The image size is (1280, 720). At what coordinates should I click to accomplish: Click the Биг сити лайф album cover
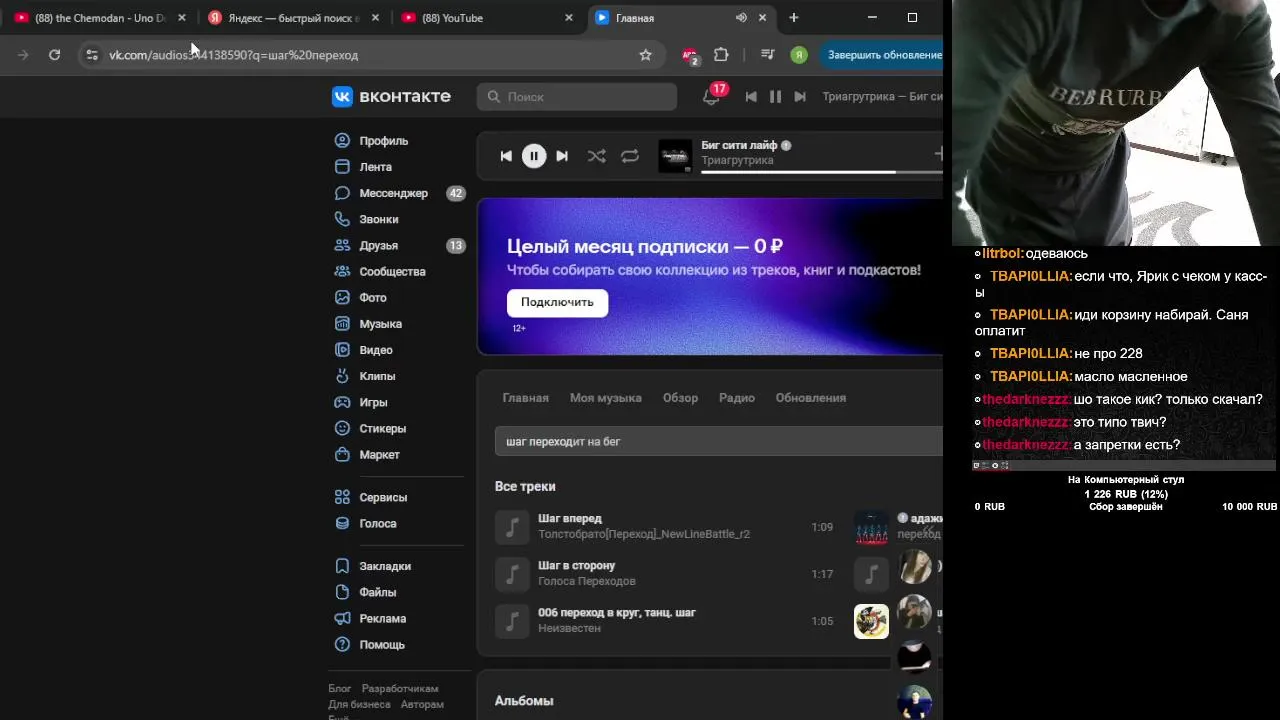pos(675,156)
